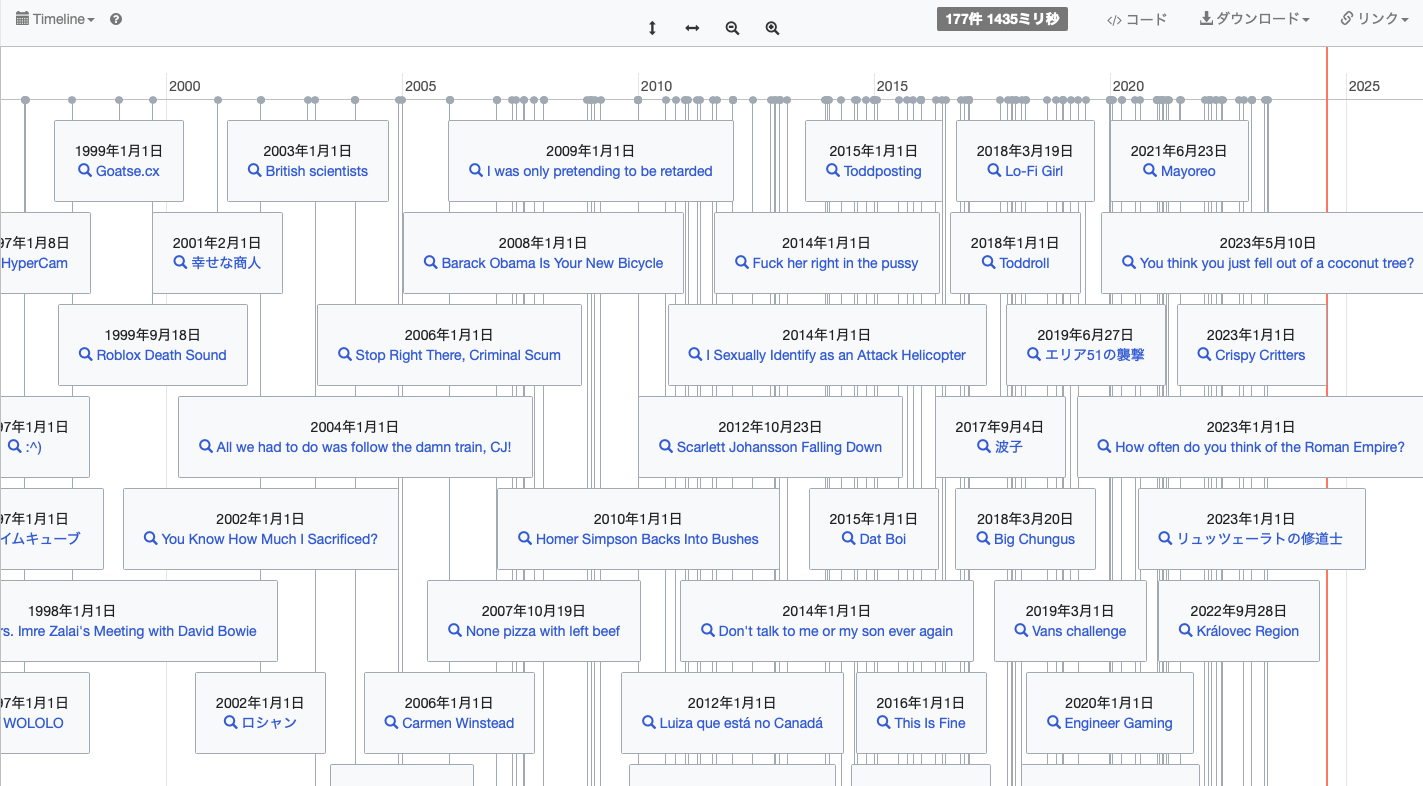Viewport: 1423px width, 786px height.
Task: Open the 幸せな商人 link
Action: point(226,263)
